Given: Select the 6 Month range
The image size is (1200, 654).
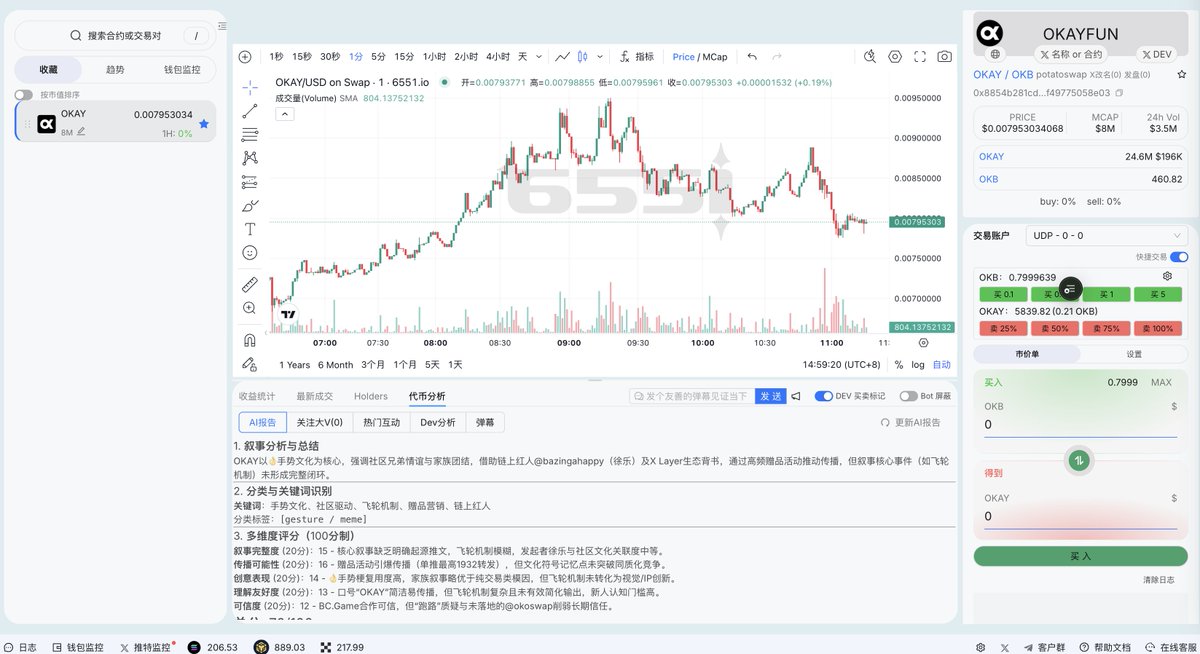Looking at the screenshot, I should pyautogui.click(x=336, y=365).
